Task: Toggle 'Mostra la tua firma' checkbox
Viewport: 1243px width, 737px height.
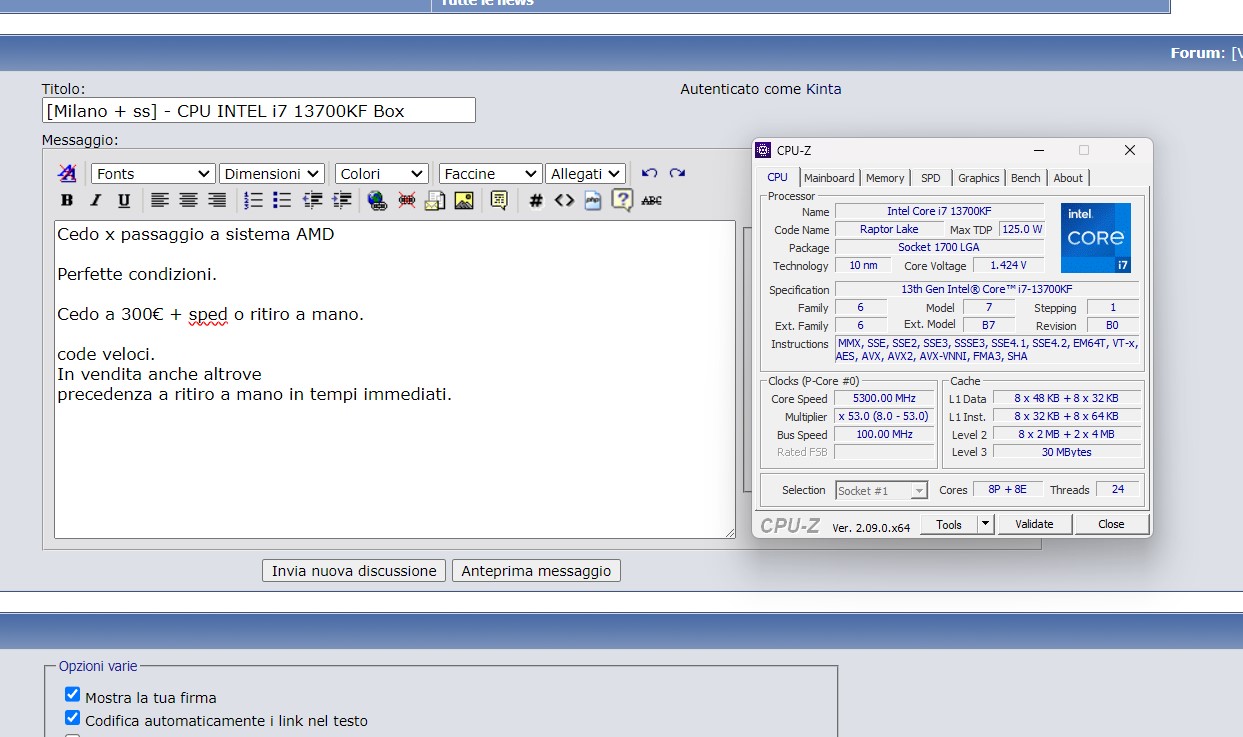Action: click(72, 694)
